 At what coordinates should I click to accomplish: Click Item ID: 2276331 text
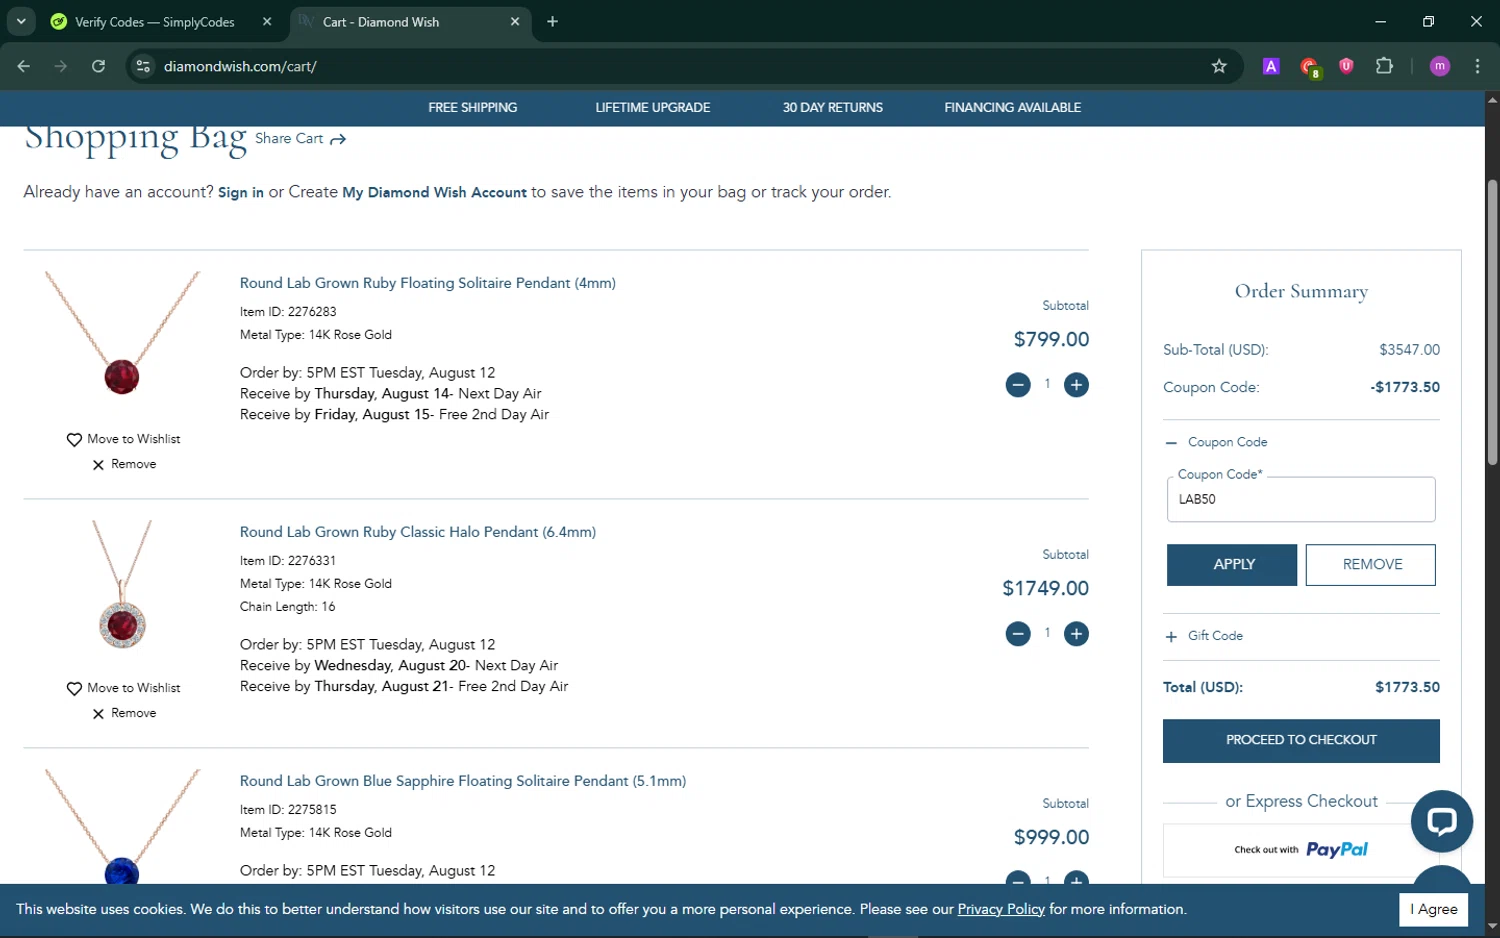coord(288,561)
